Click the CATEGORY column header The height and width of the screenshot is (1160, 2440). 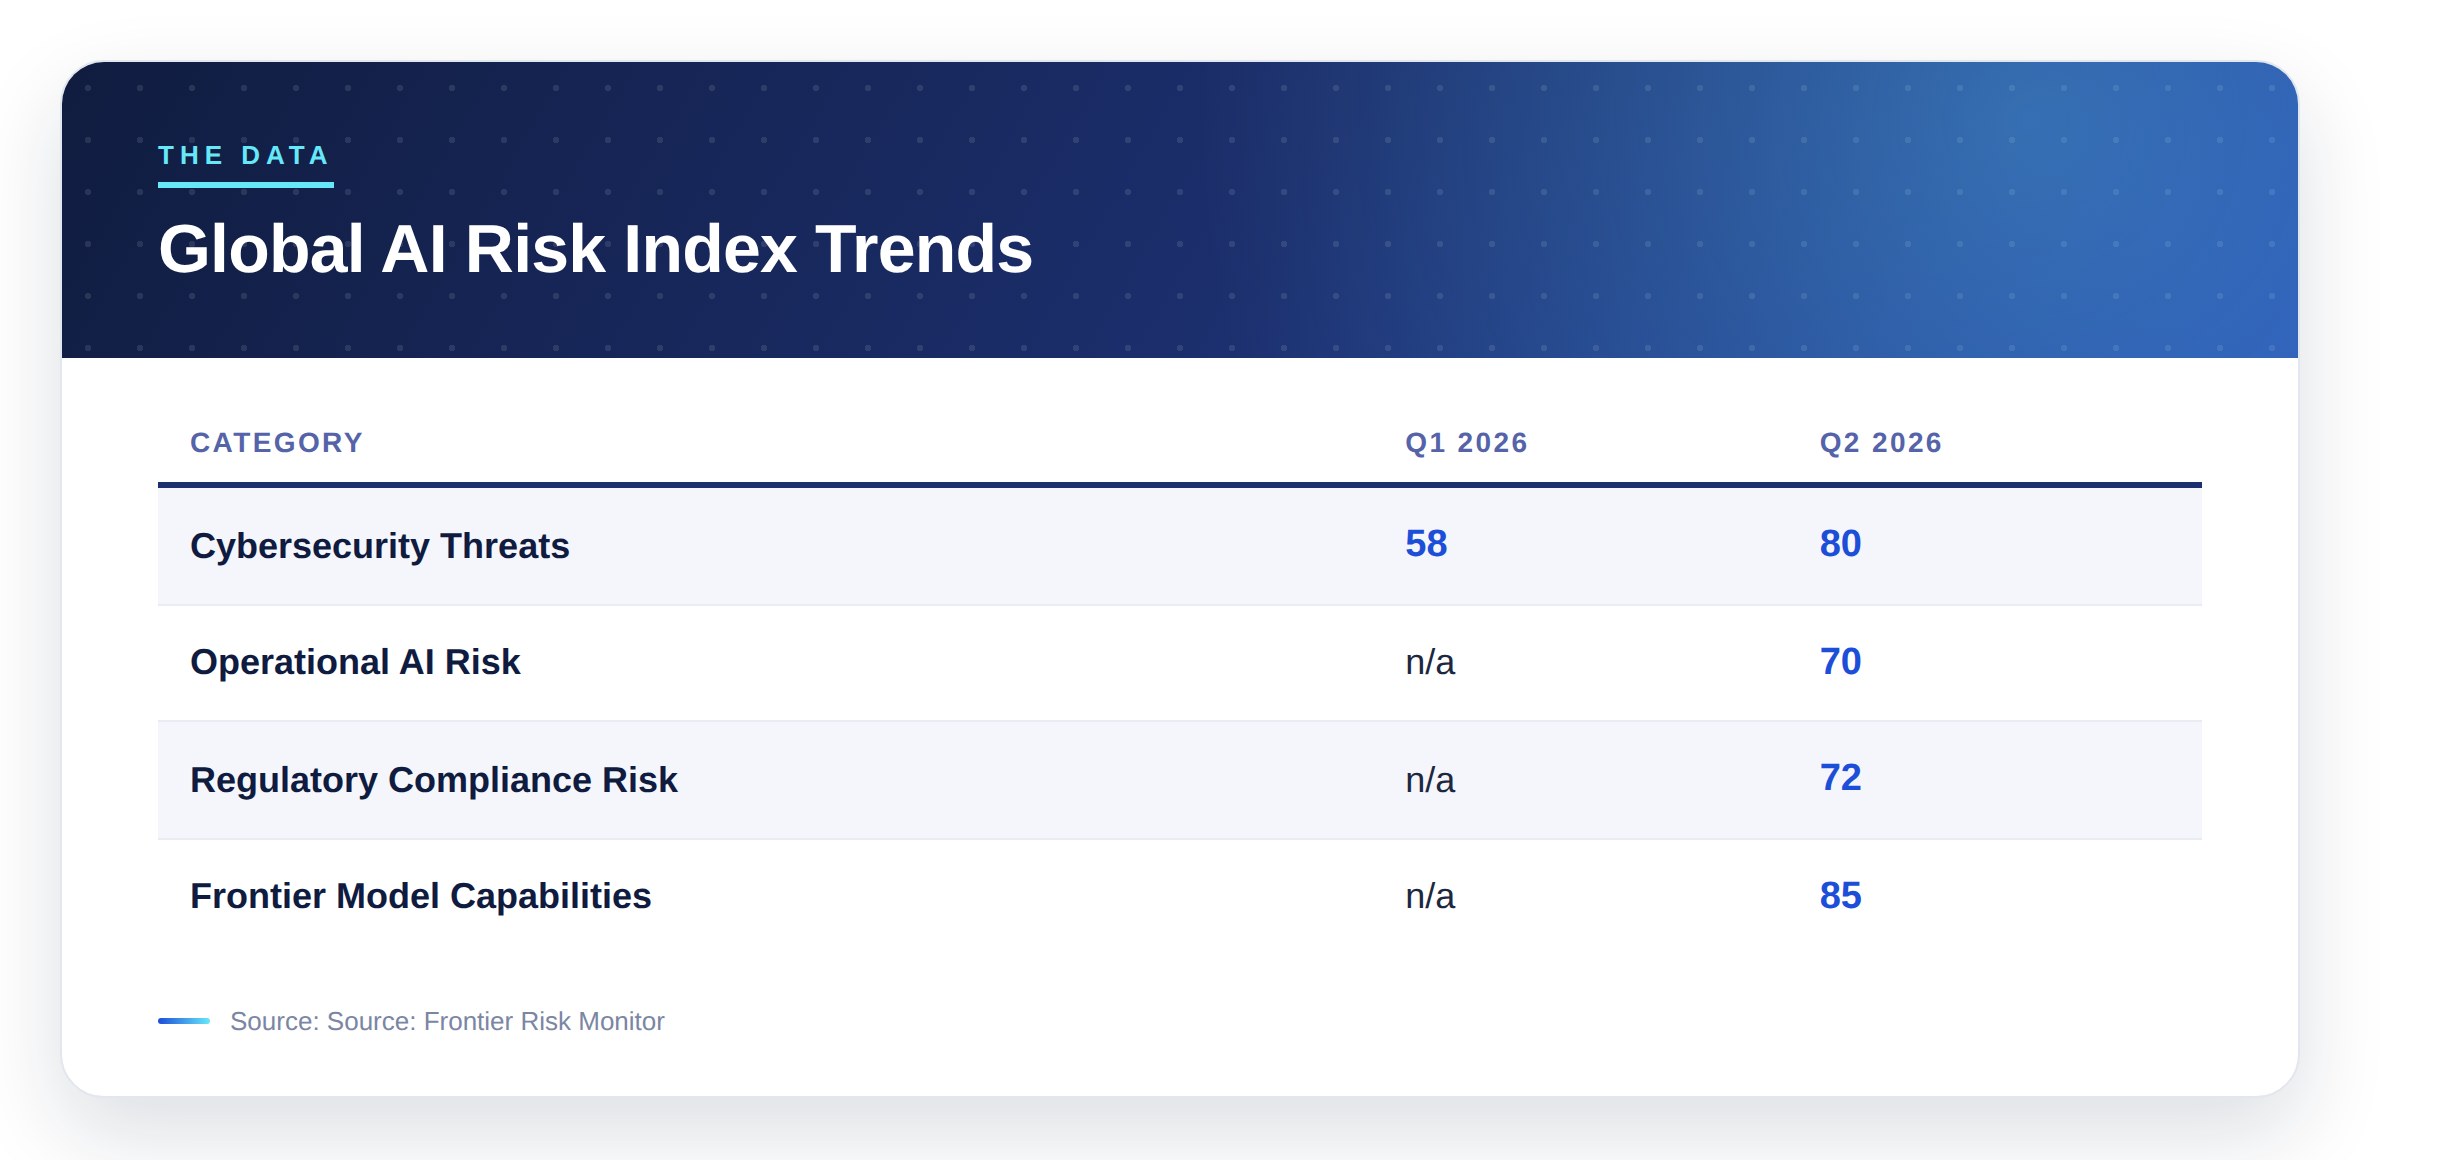click(x=276, y=443)
